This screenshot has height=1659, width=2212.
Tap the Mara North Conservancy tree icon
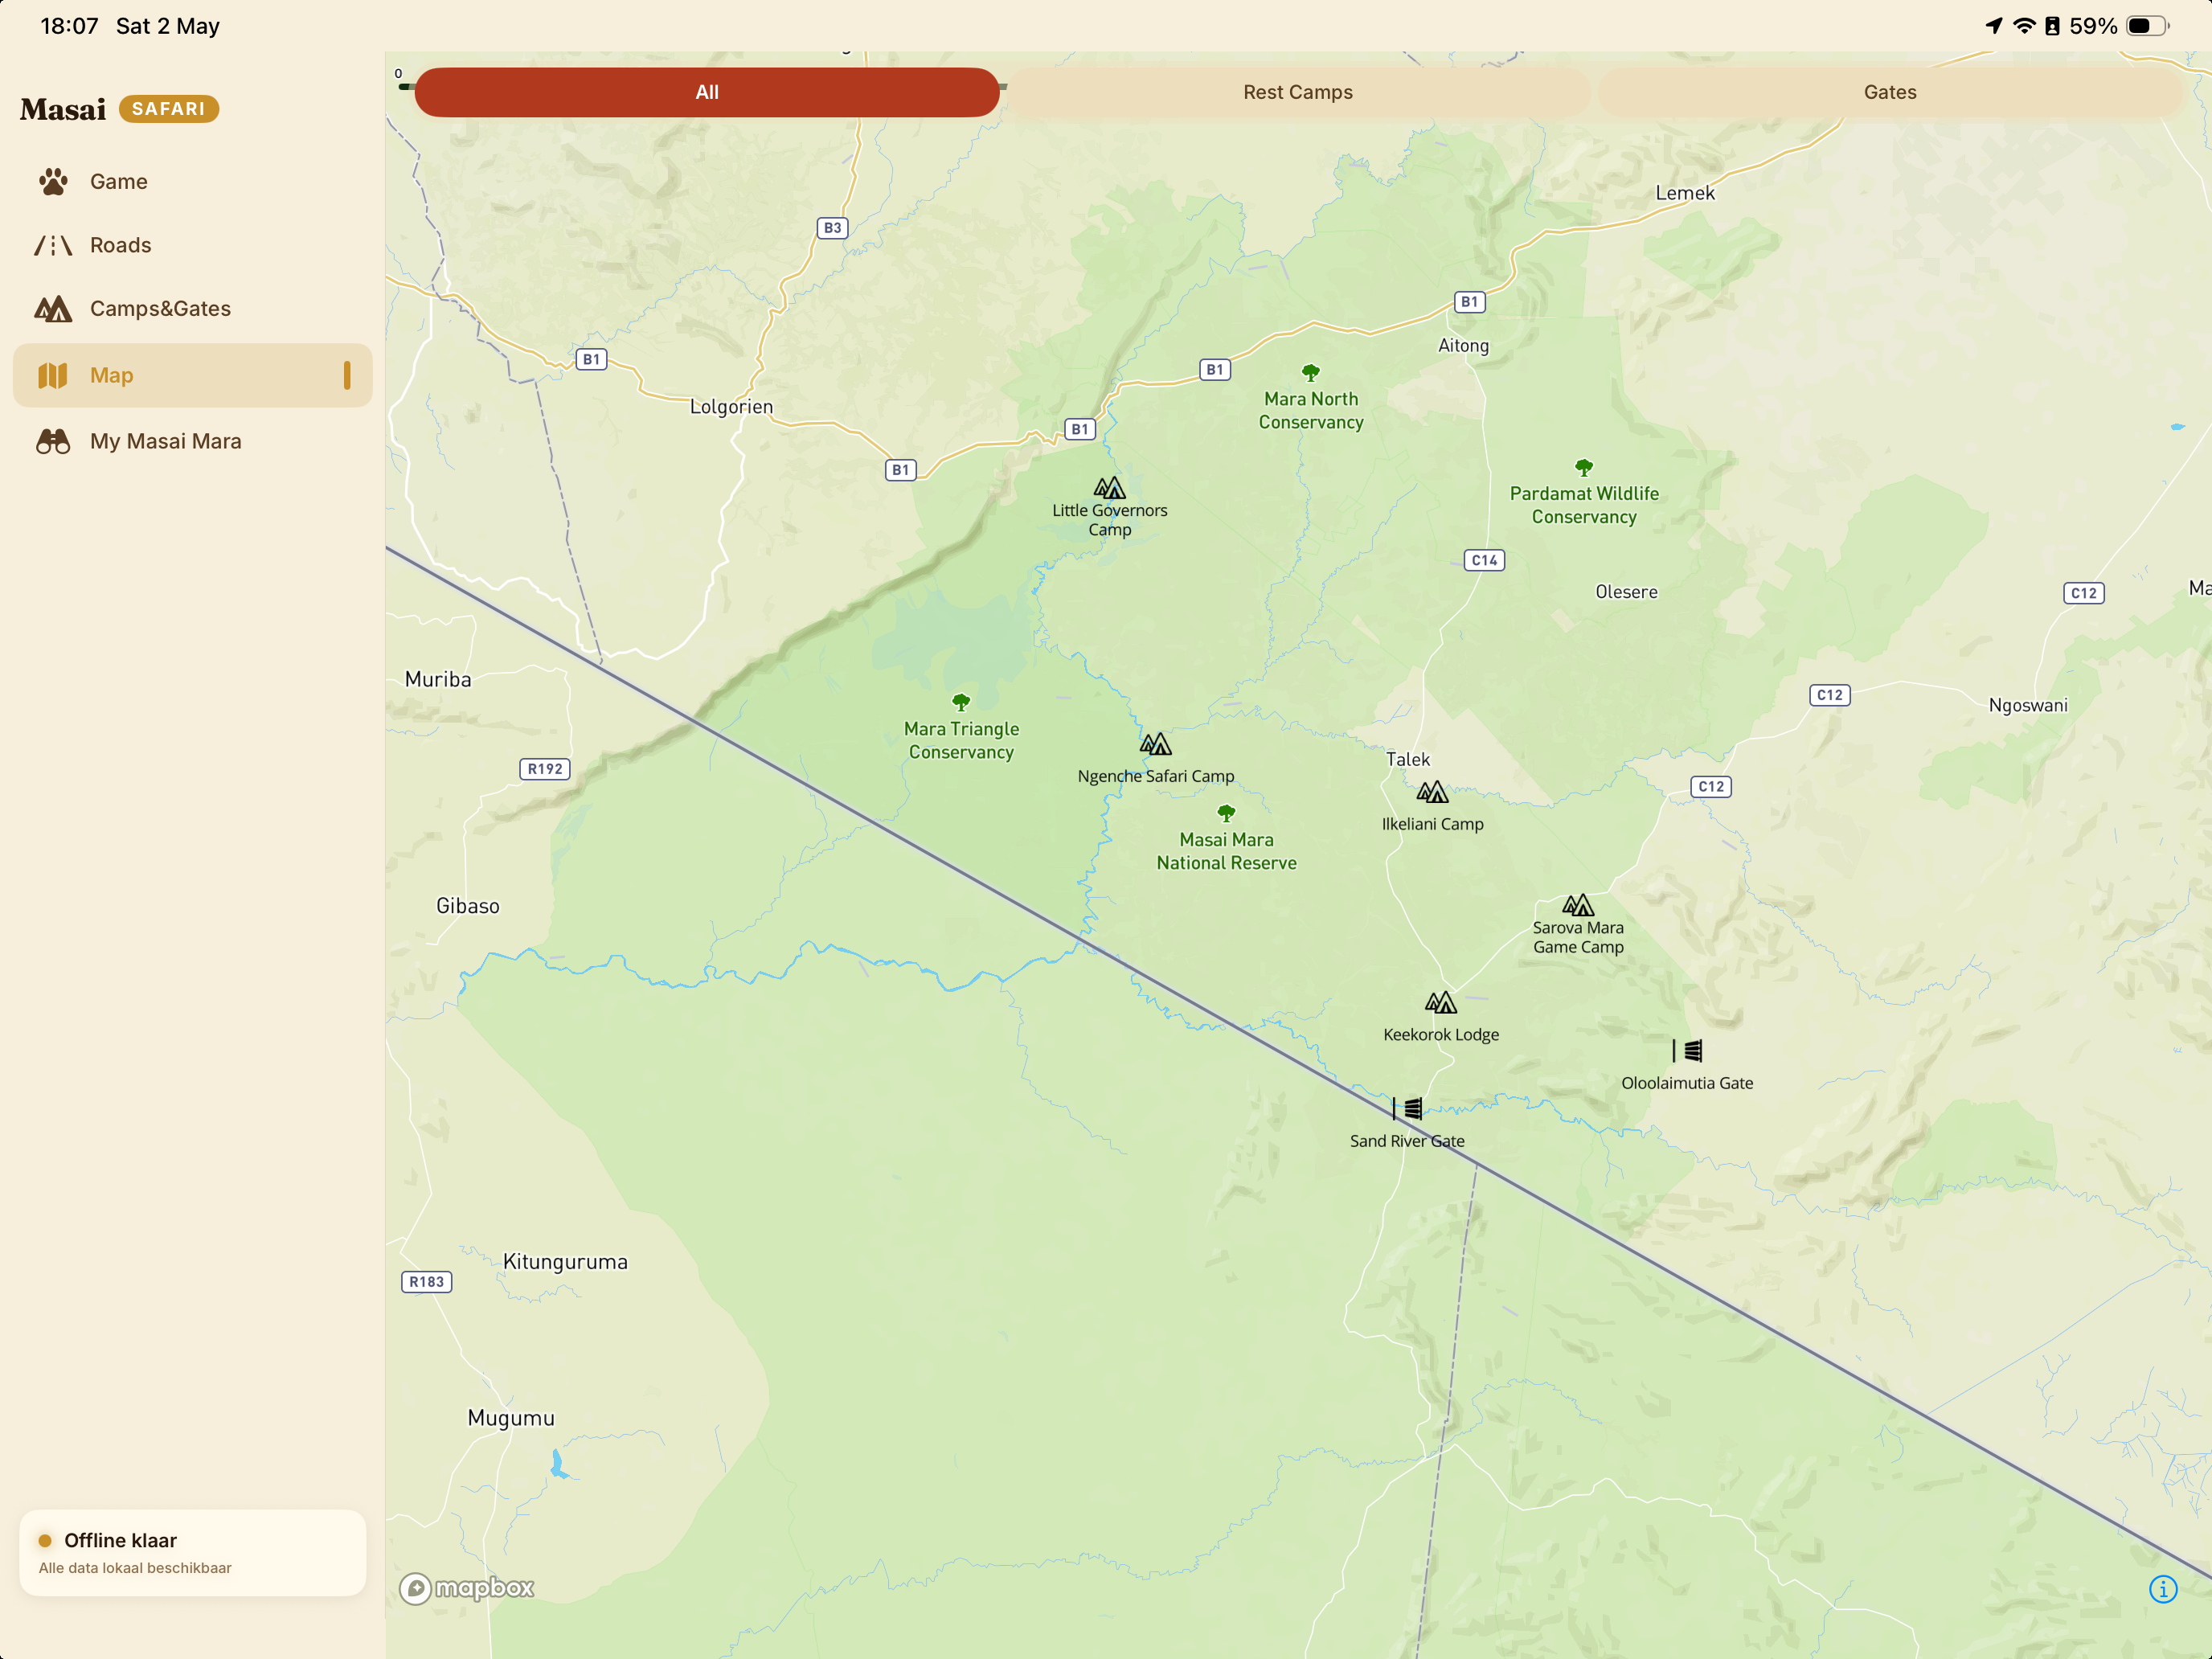(x=1310, y=373)
